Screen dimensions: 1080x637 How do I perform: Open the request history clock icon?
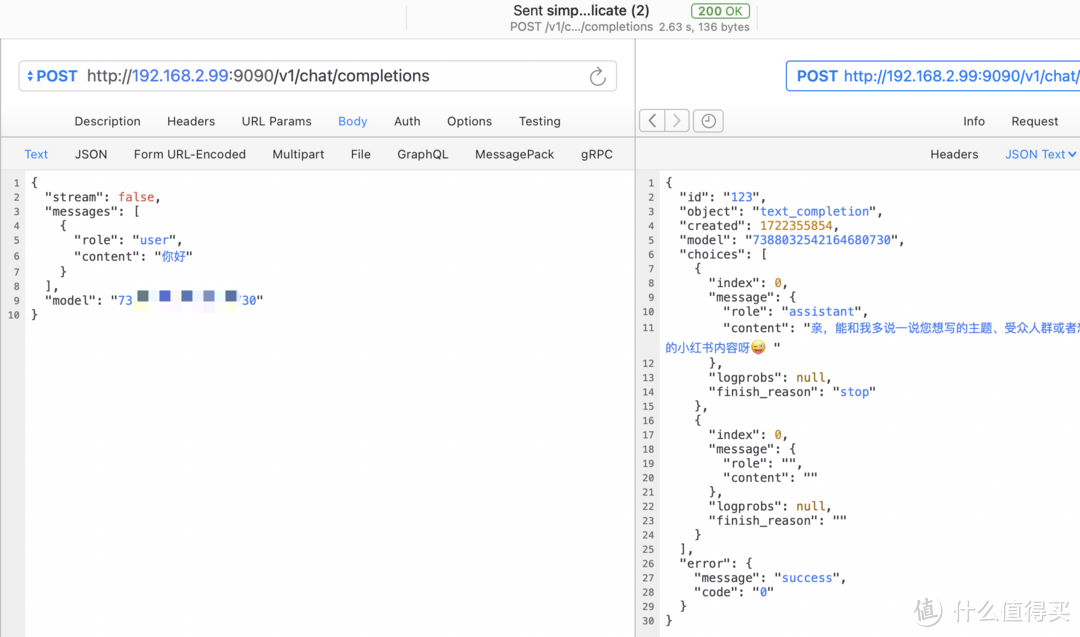coord(708,121)
